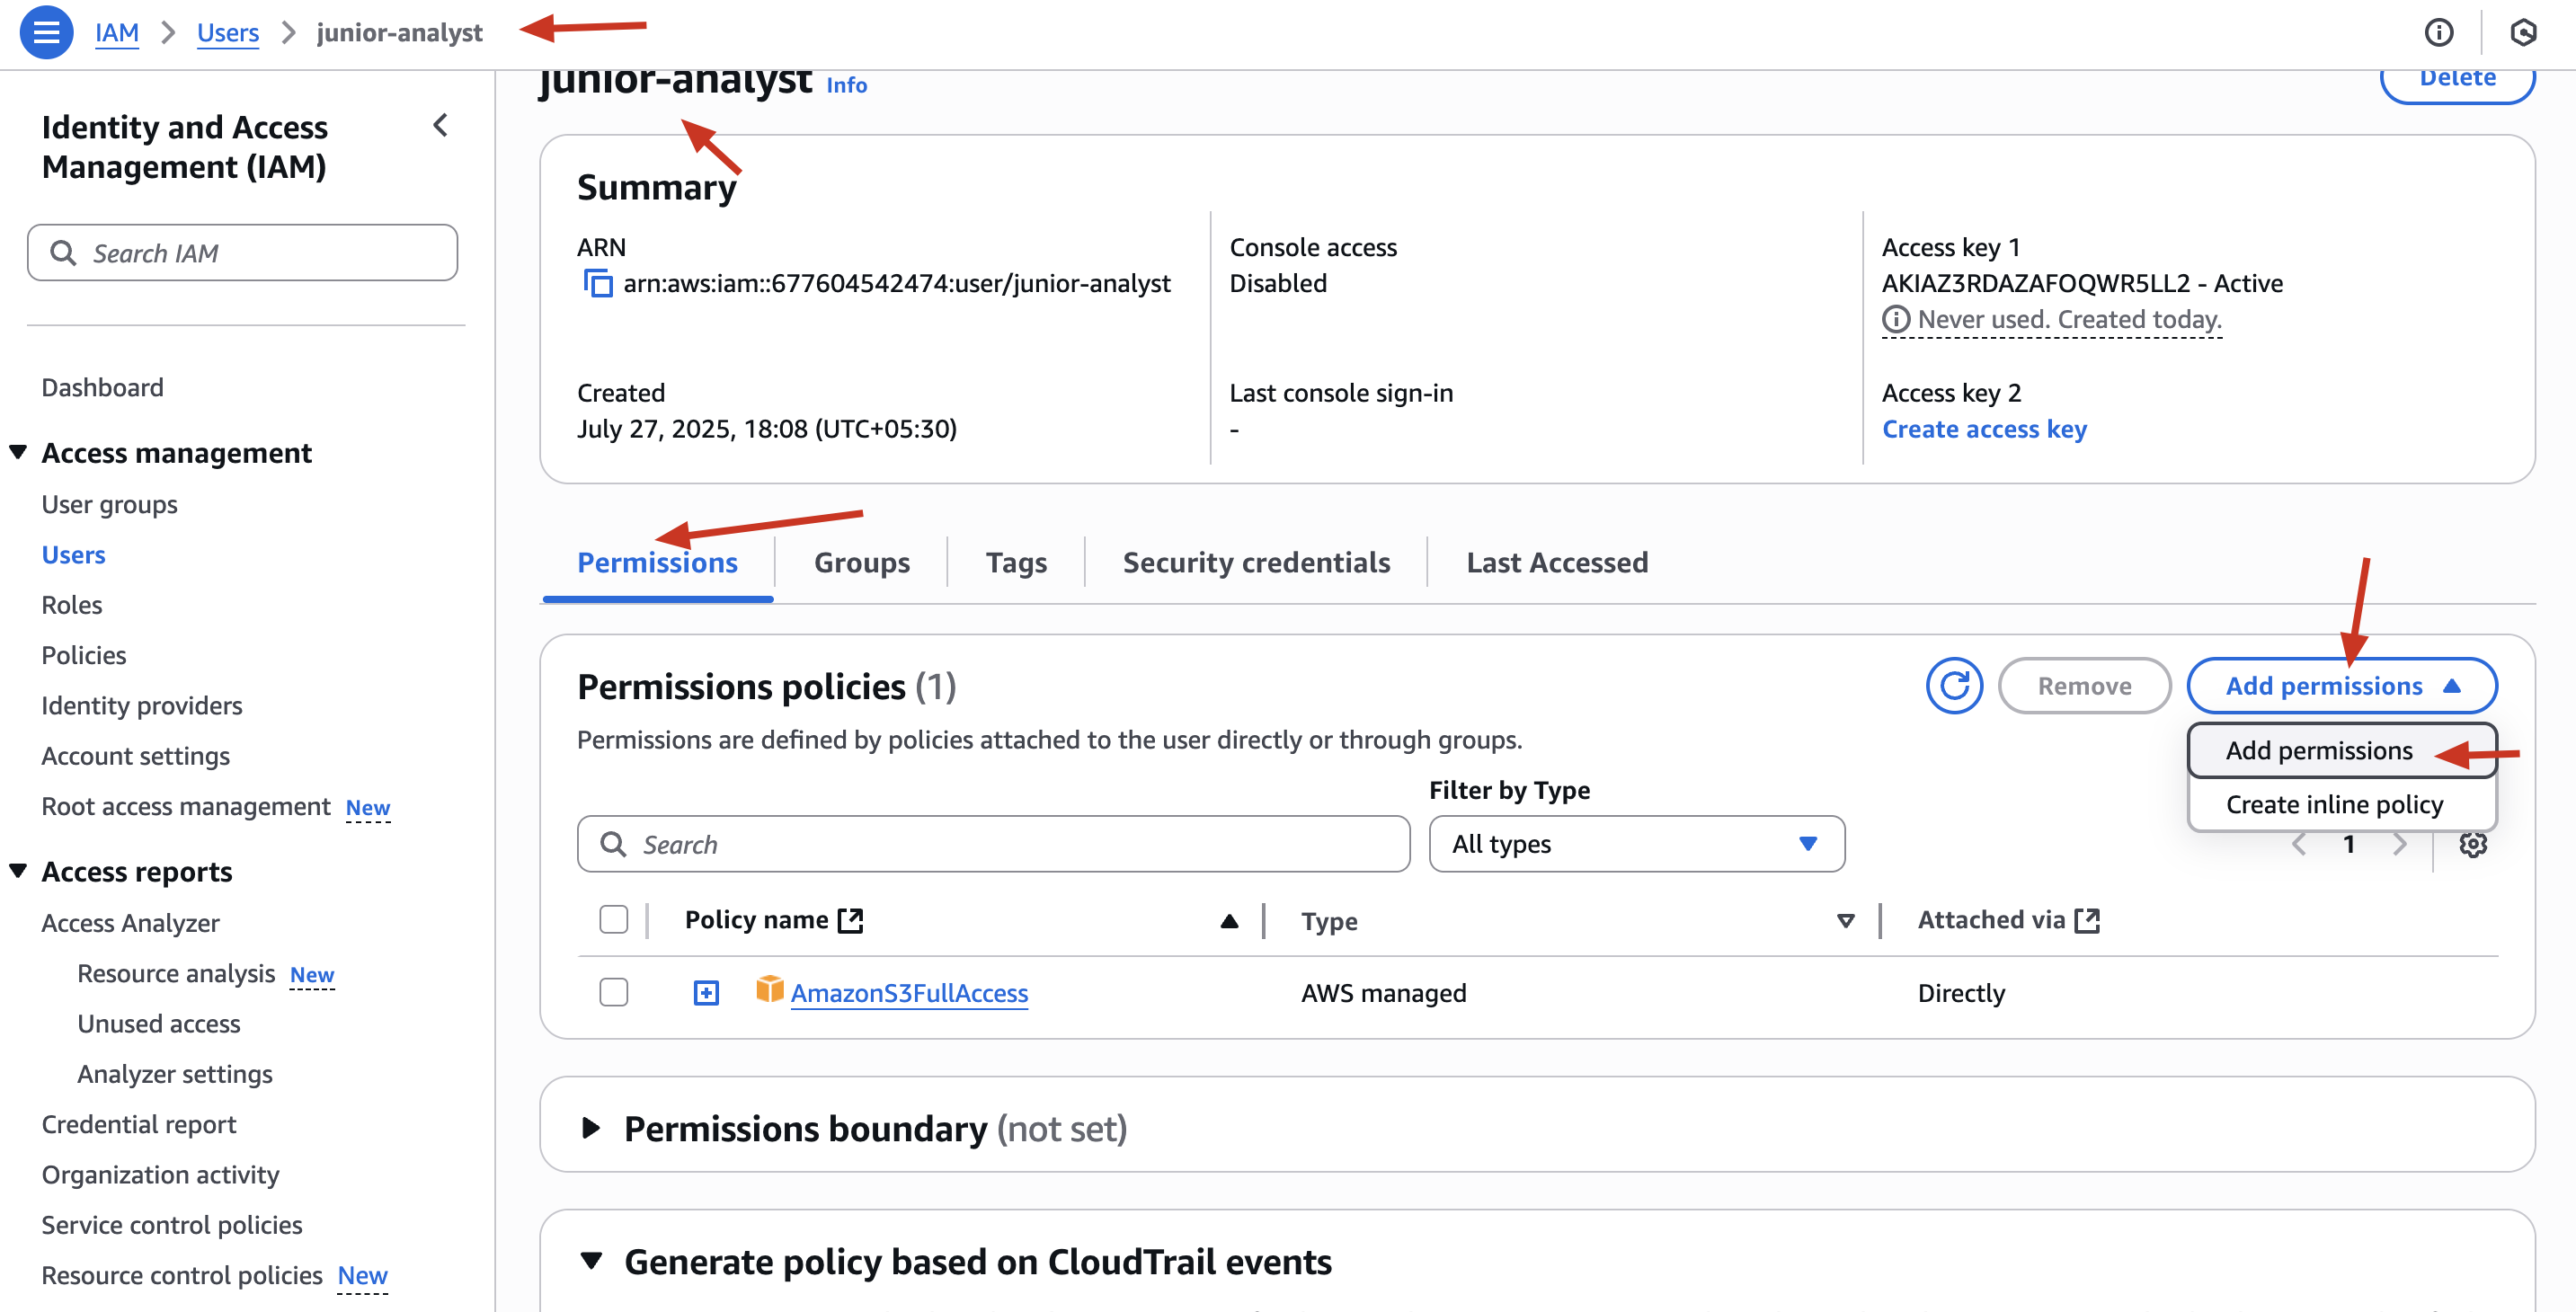Open the AmazonS3FullAccess policy link
This screenshot has width=2576, height=1312.
coord(909,993)
